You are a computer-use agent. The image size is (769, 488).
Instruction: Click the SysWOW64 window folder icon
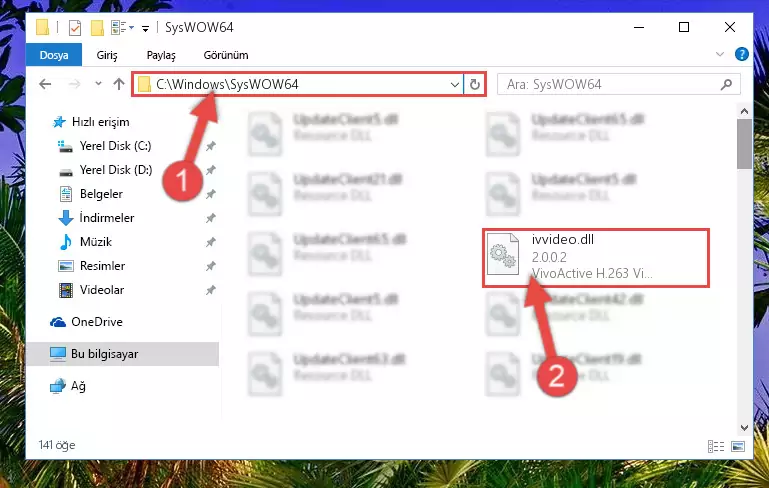click(x=43, y=27)
